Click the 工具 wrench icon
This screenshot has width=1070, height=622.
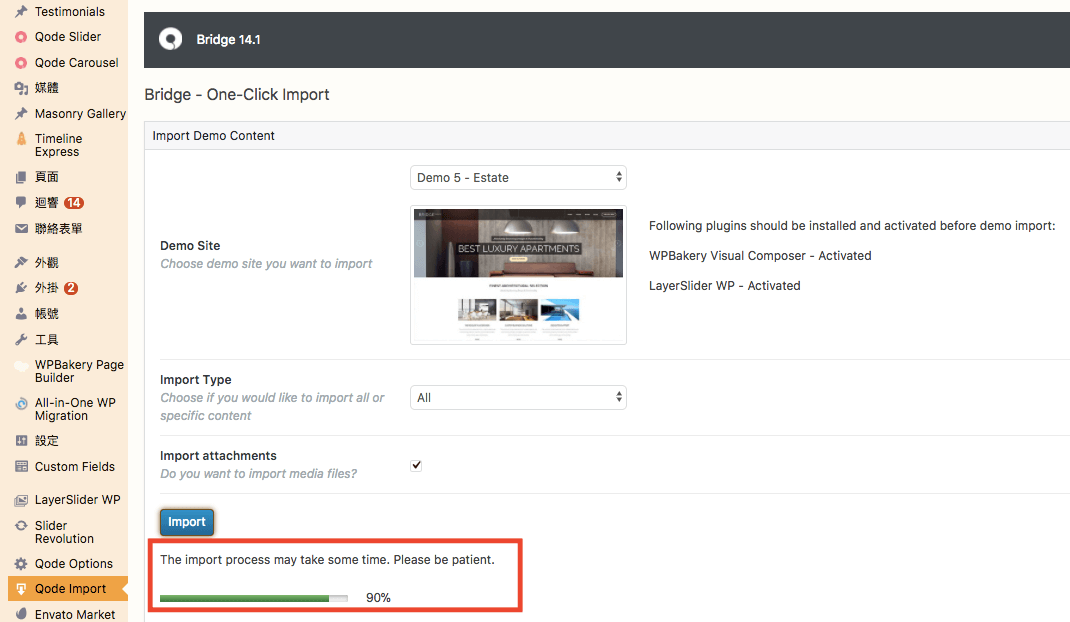pyautogui.click(x=21, y=339)
